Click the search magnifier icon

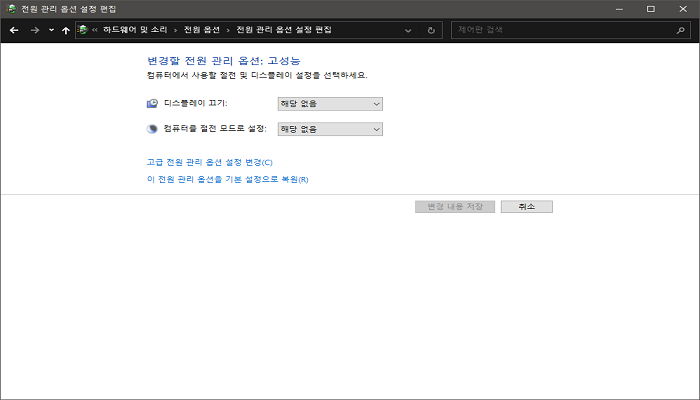[x=681, y=31]
